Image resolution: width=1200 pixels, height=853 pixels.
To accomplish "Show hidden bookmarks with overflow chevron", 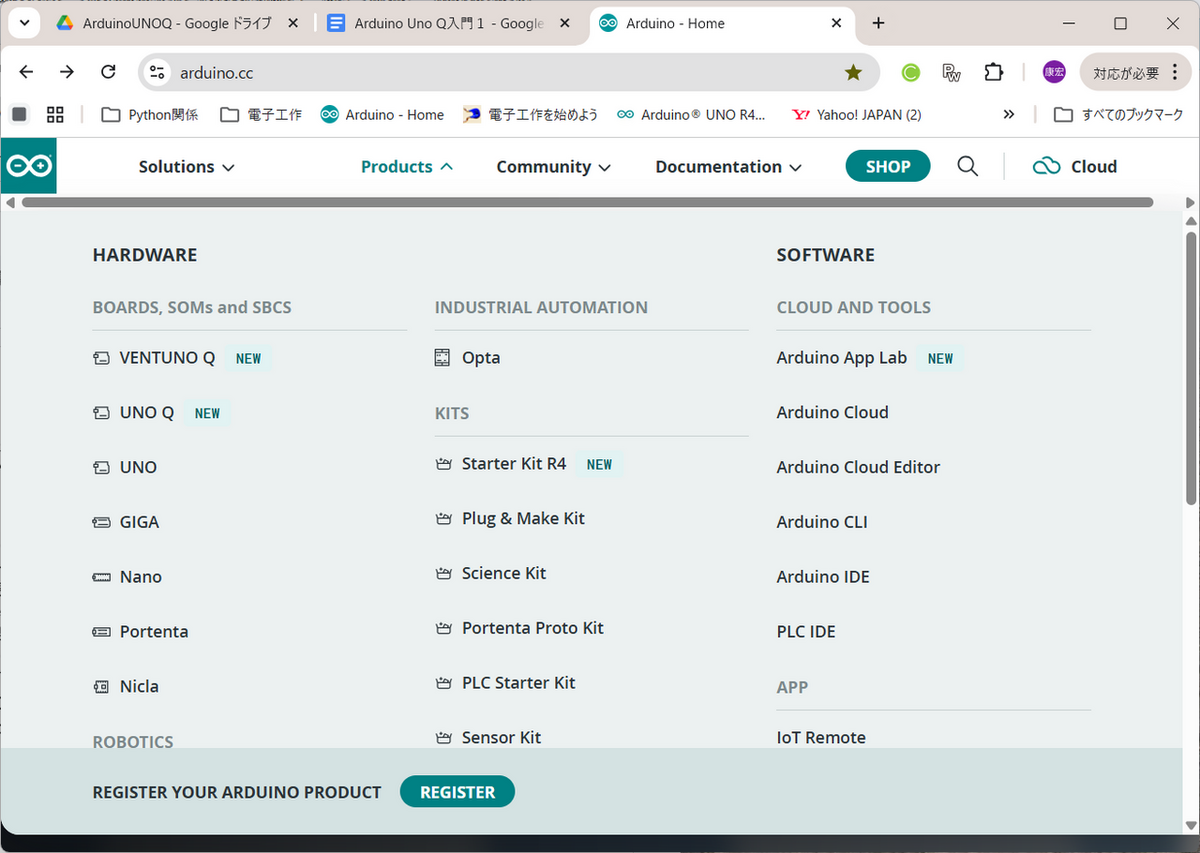I will coord(1009,115).
